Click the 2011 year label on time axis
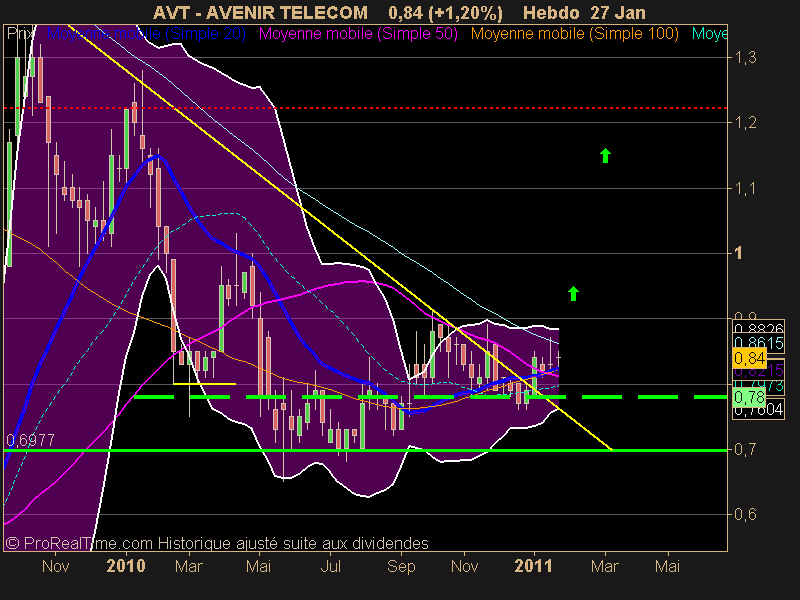The height and width of the screenshot is (600, 800). coord(533,566)
